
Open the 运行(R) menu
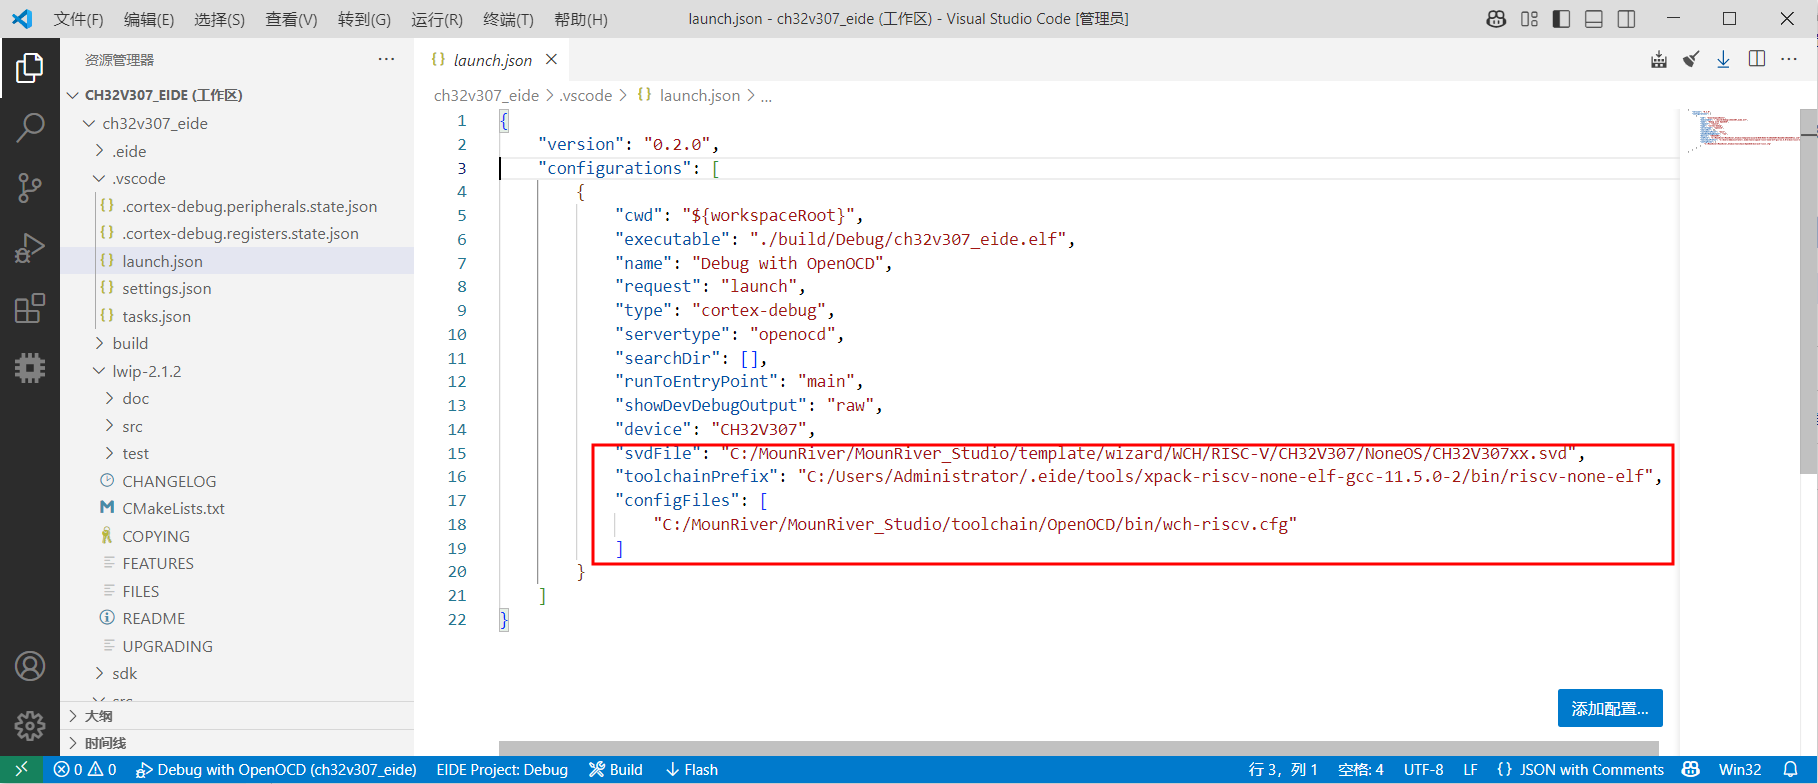(437, 19)
